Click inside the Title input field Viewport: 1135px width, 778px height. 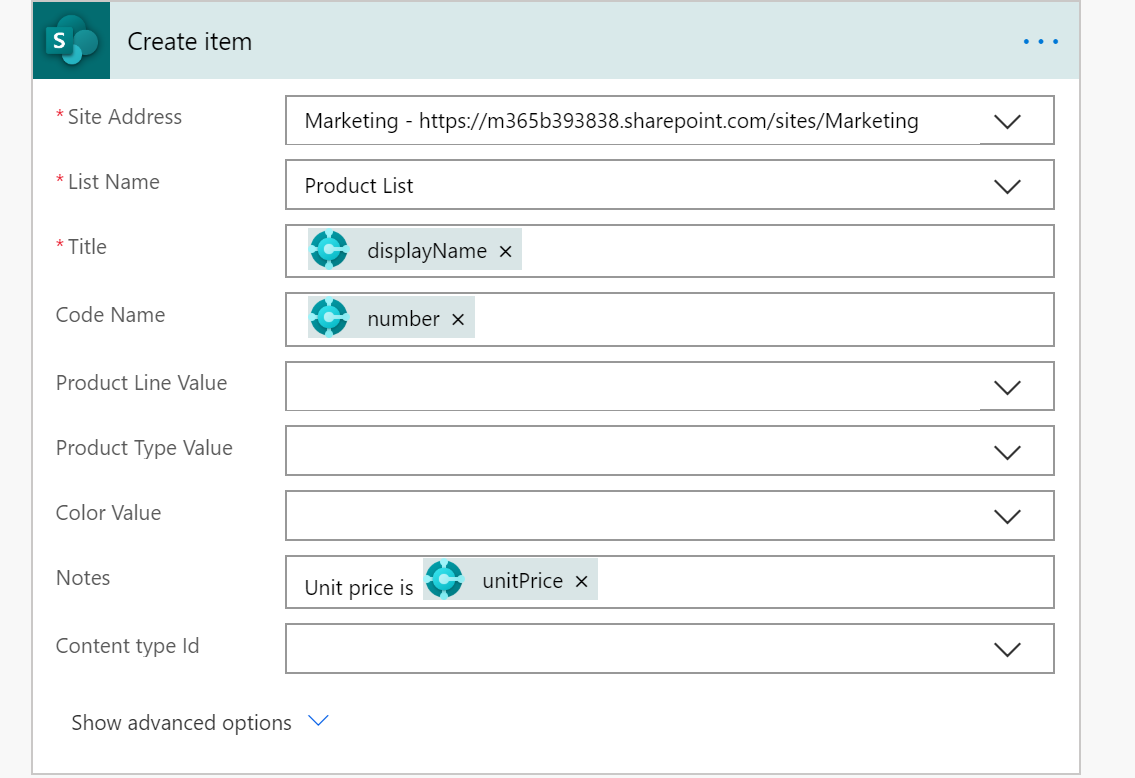click(x=670, y=251)
